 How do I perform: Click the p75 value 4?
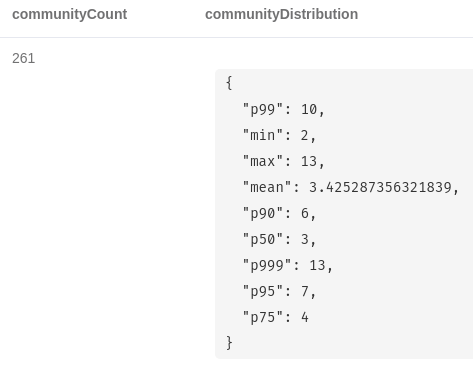[x=305, y=317]
